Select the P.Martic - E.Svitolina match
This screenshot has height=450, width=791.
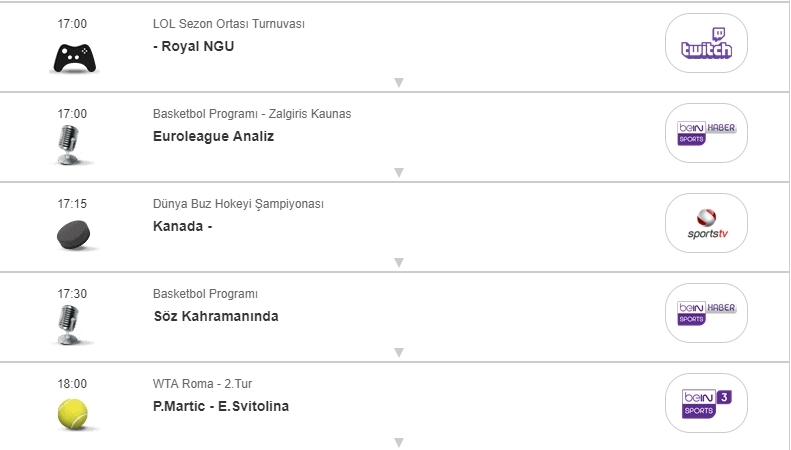[x=221, y=406]
